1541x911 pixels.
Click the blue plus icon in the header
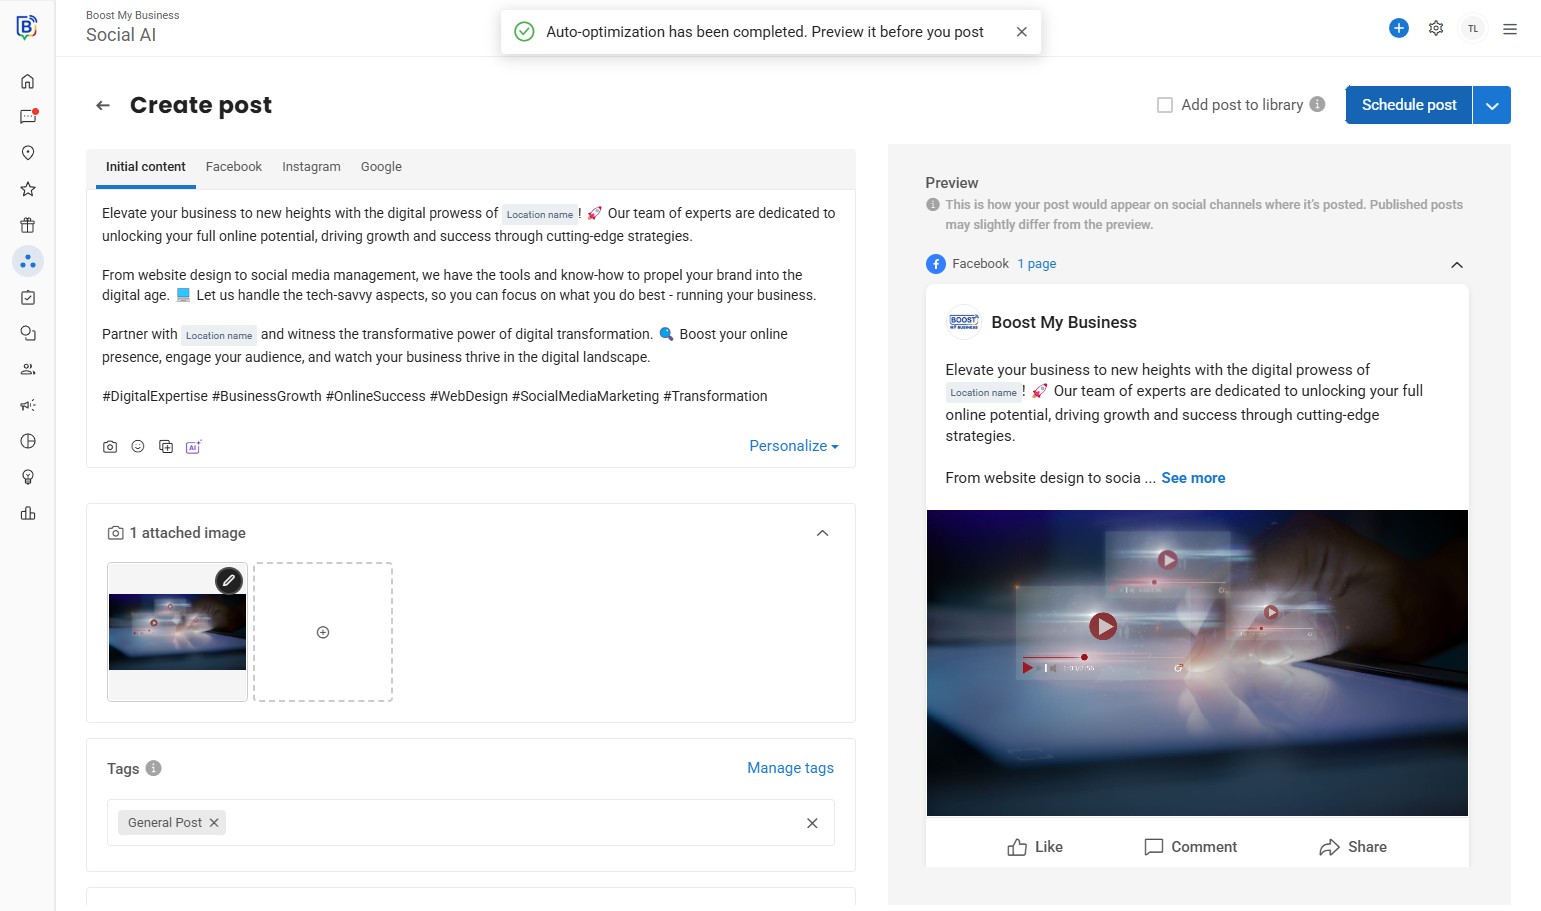(1399, 28)
